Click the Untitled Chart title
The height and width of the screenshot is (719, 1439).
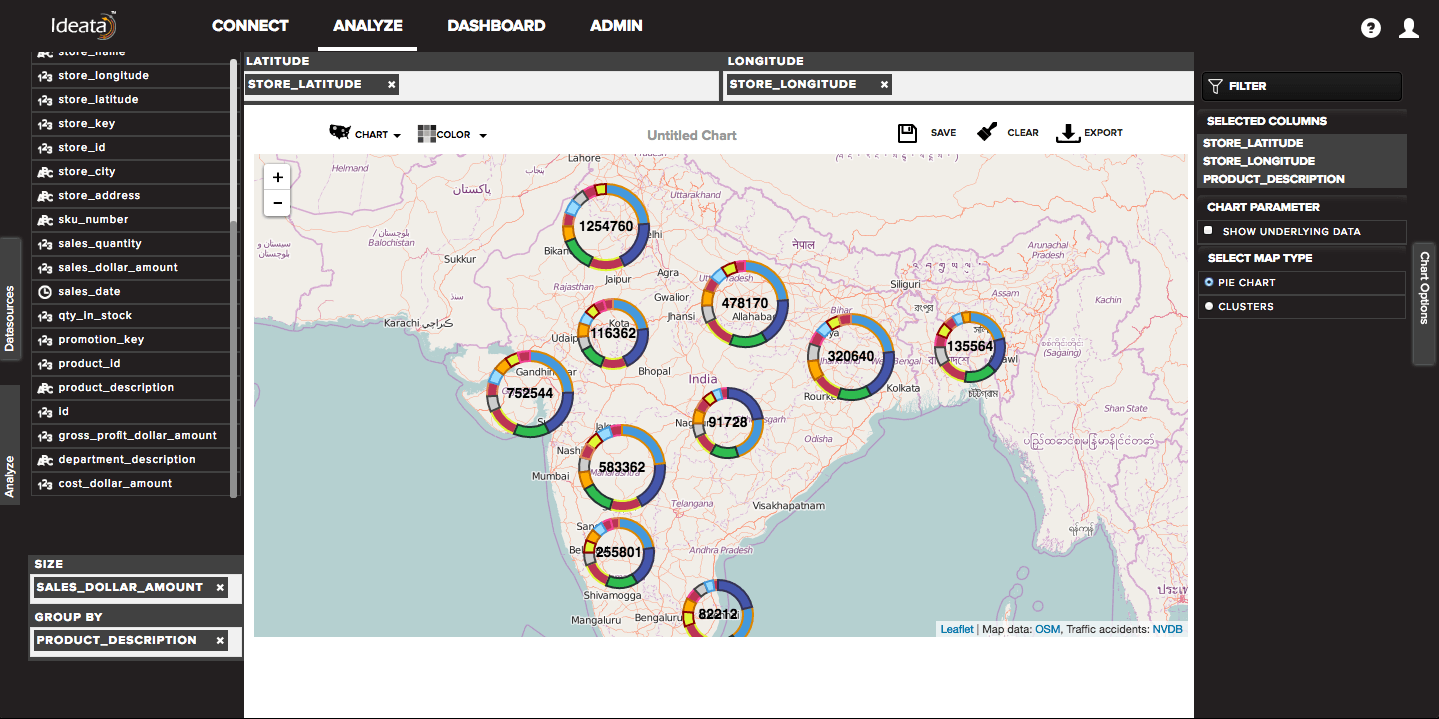pyautogui.click(x=691, y=135)
